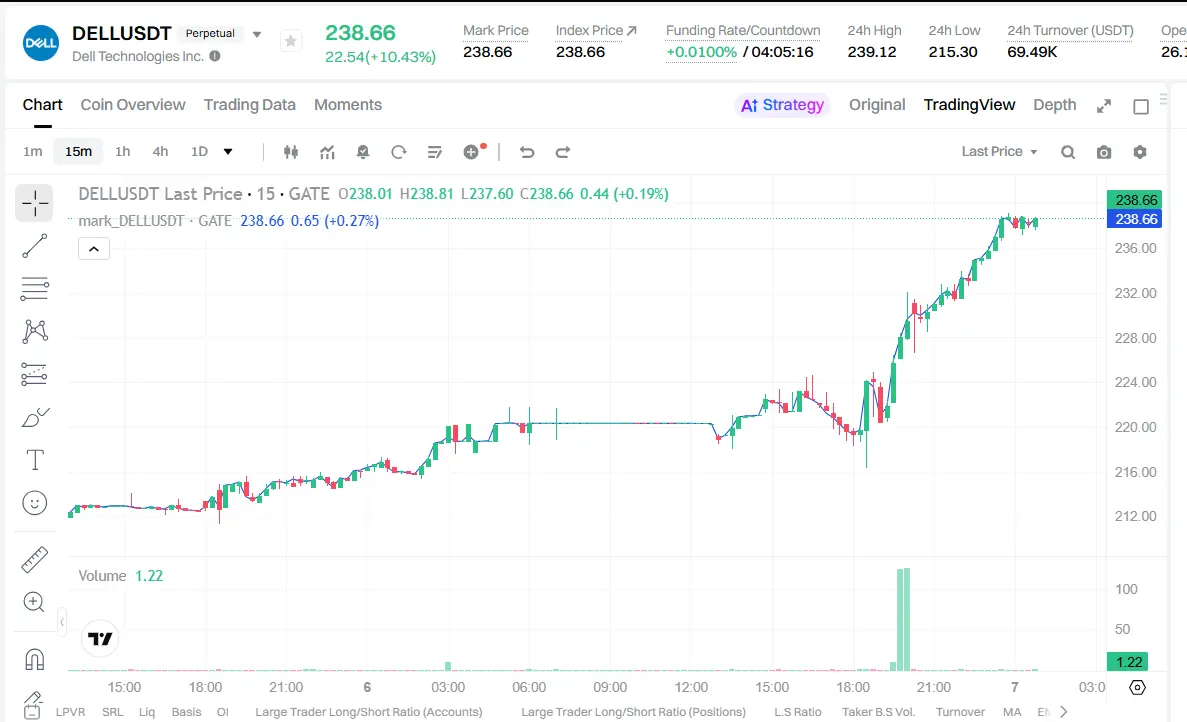
Task: Toggle the magnet snap mode
Action: click(x=34, y=659)
